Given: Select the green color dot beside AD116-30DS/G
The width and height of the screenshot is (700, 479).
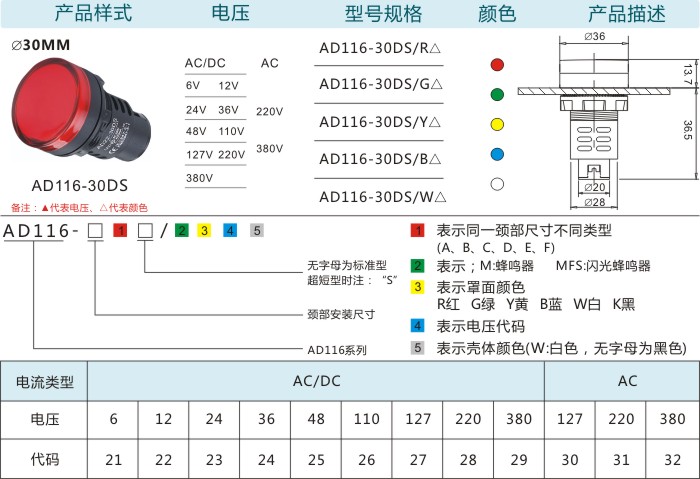Looking at the screenshot, I should (x=496, y=95).
